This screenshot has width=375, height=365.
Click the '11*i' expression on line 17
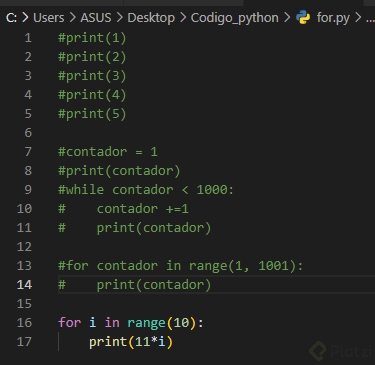(150, 342)
